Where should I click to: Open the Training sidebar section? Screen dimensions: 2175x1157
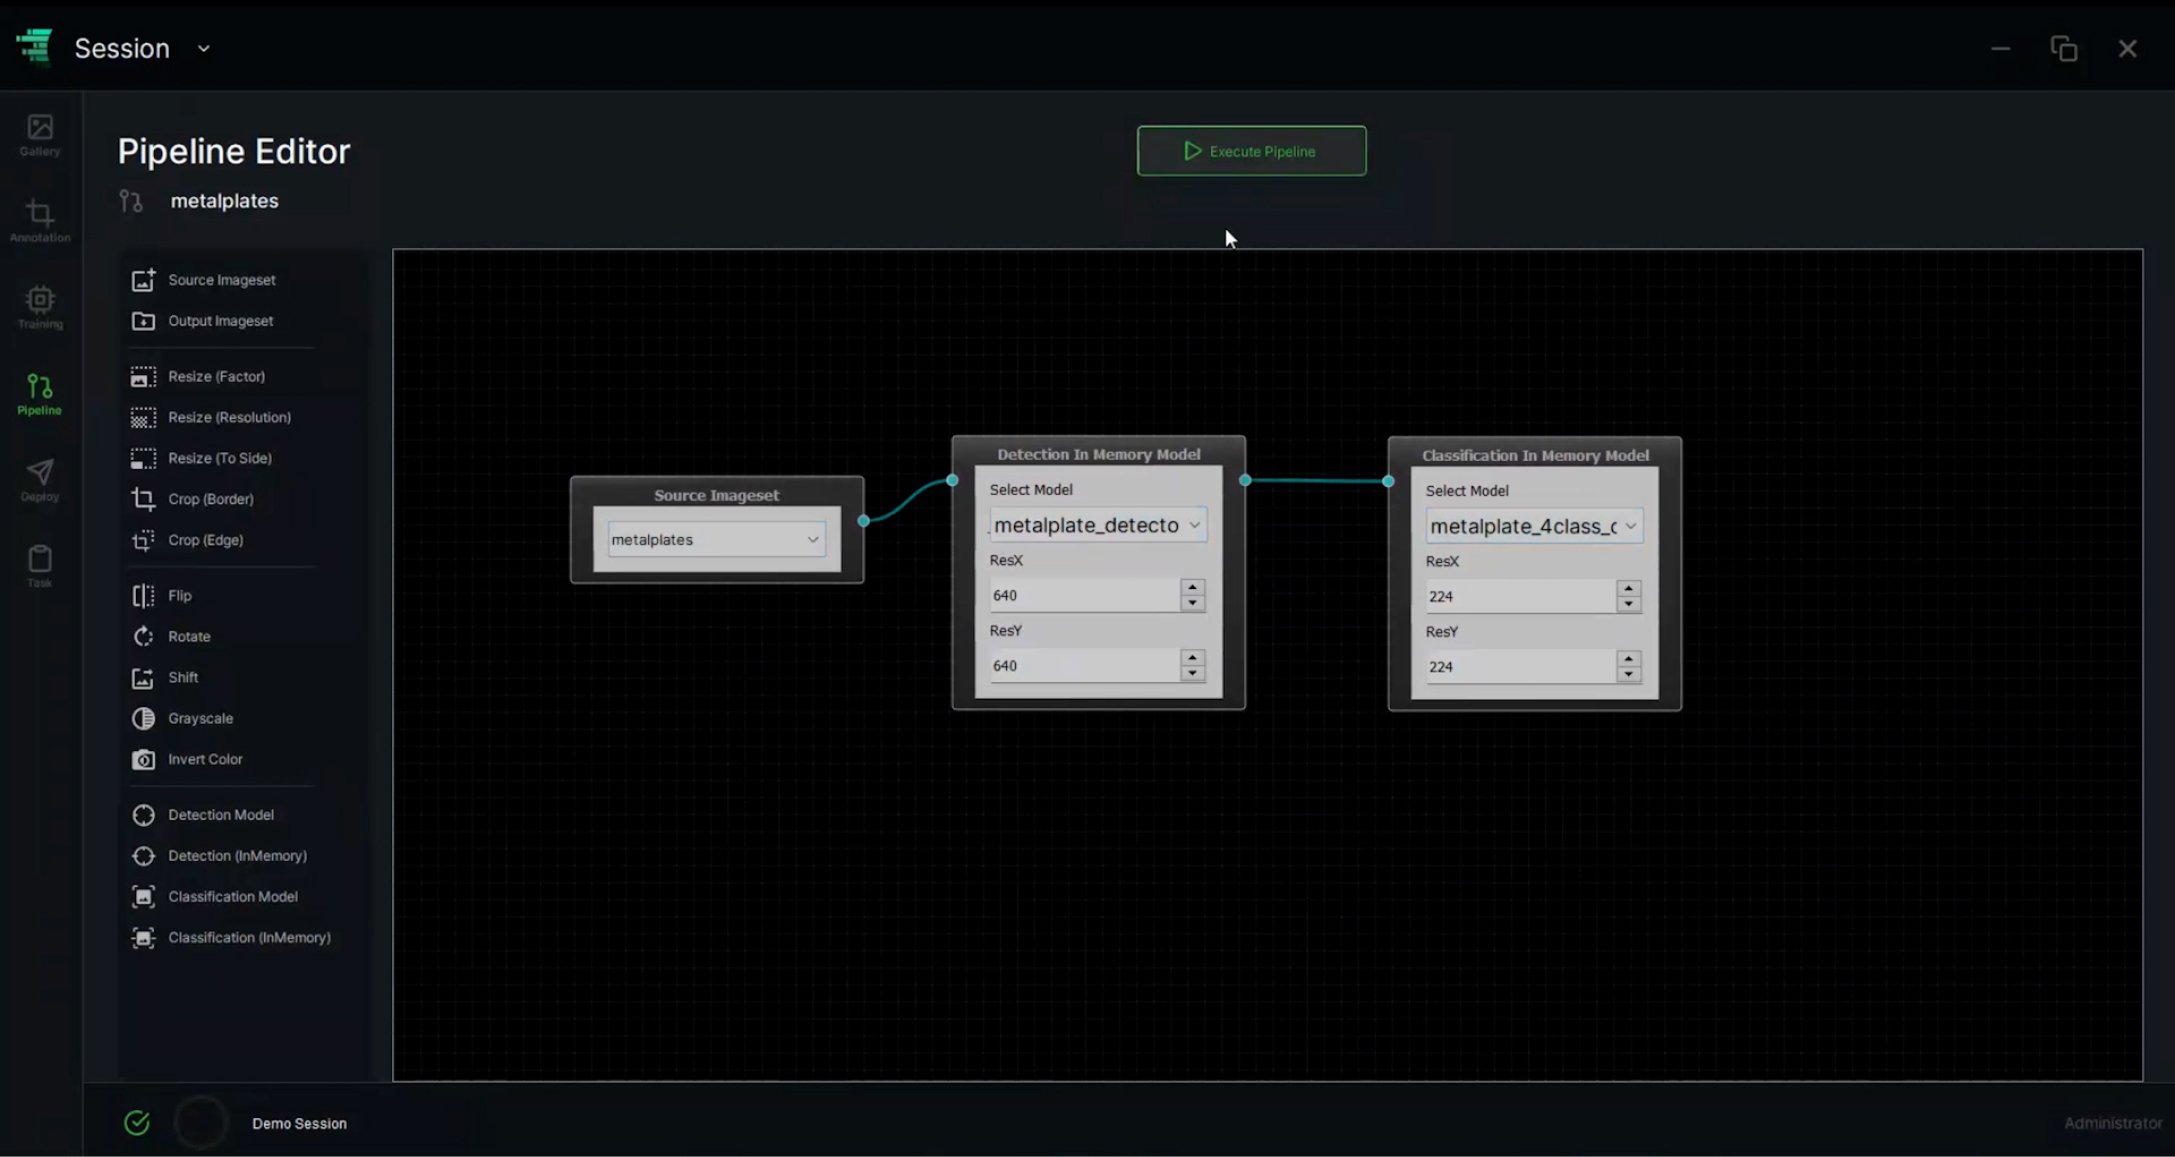point(40,308)
